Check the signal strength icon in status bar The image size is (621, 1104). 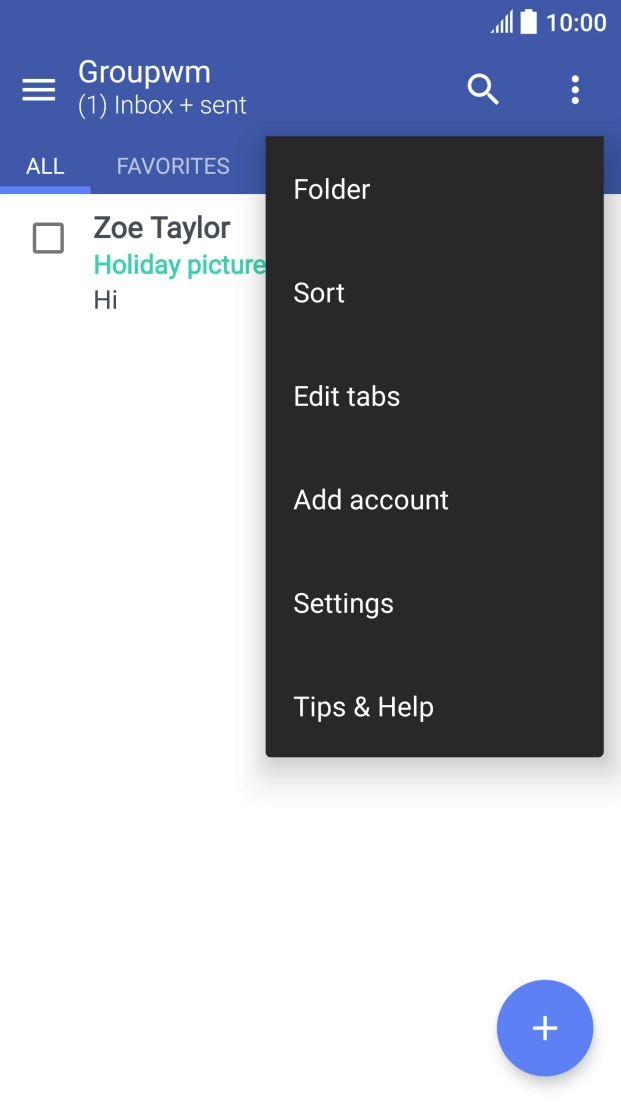(x=502, y=22)
